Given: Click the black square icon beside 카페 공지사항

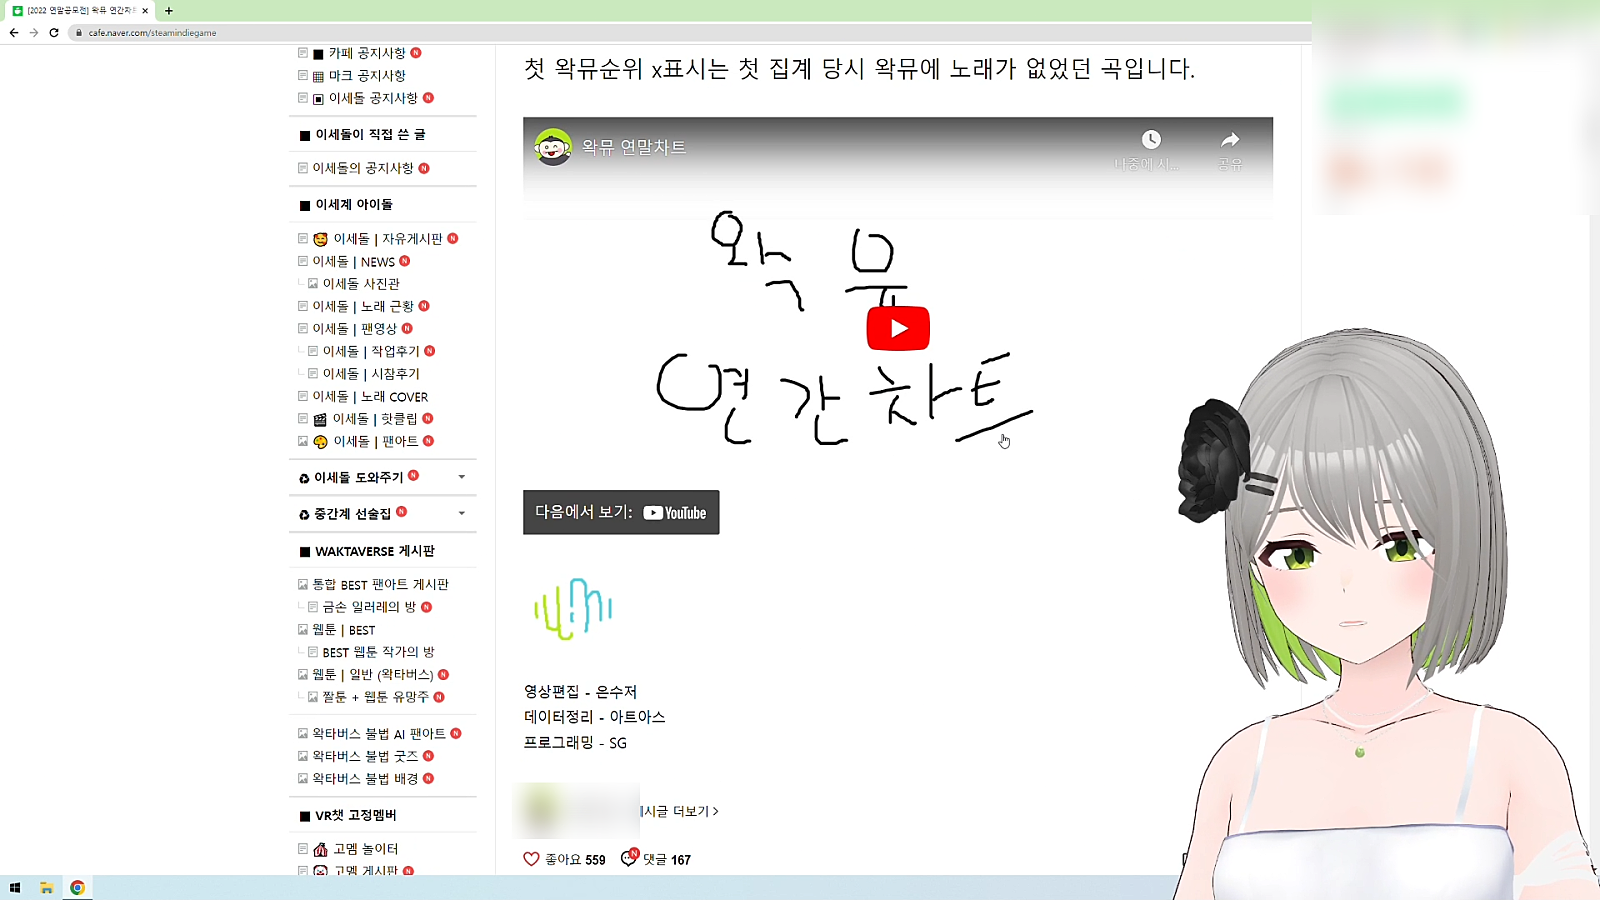Looking at the screenshot, I should (318, 54).
